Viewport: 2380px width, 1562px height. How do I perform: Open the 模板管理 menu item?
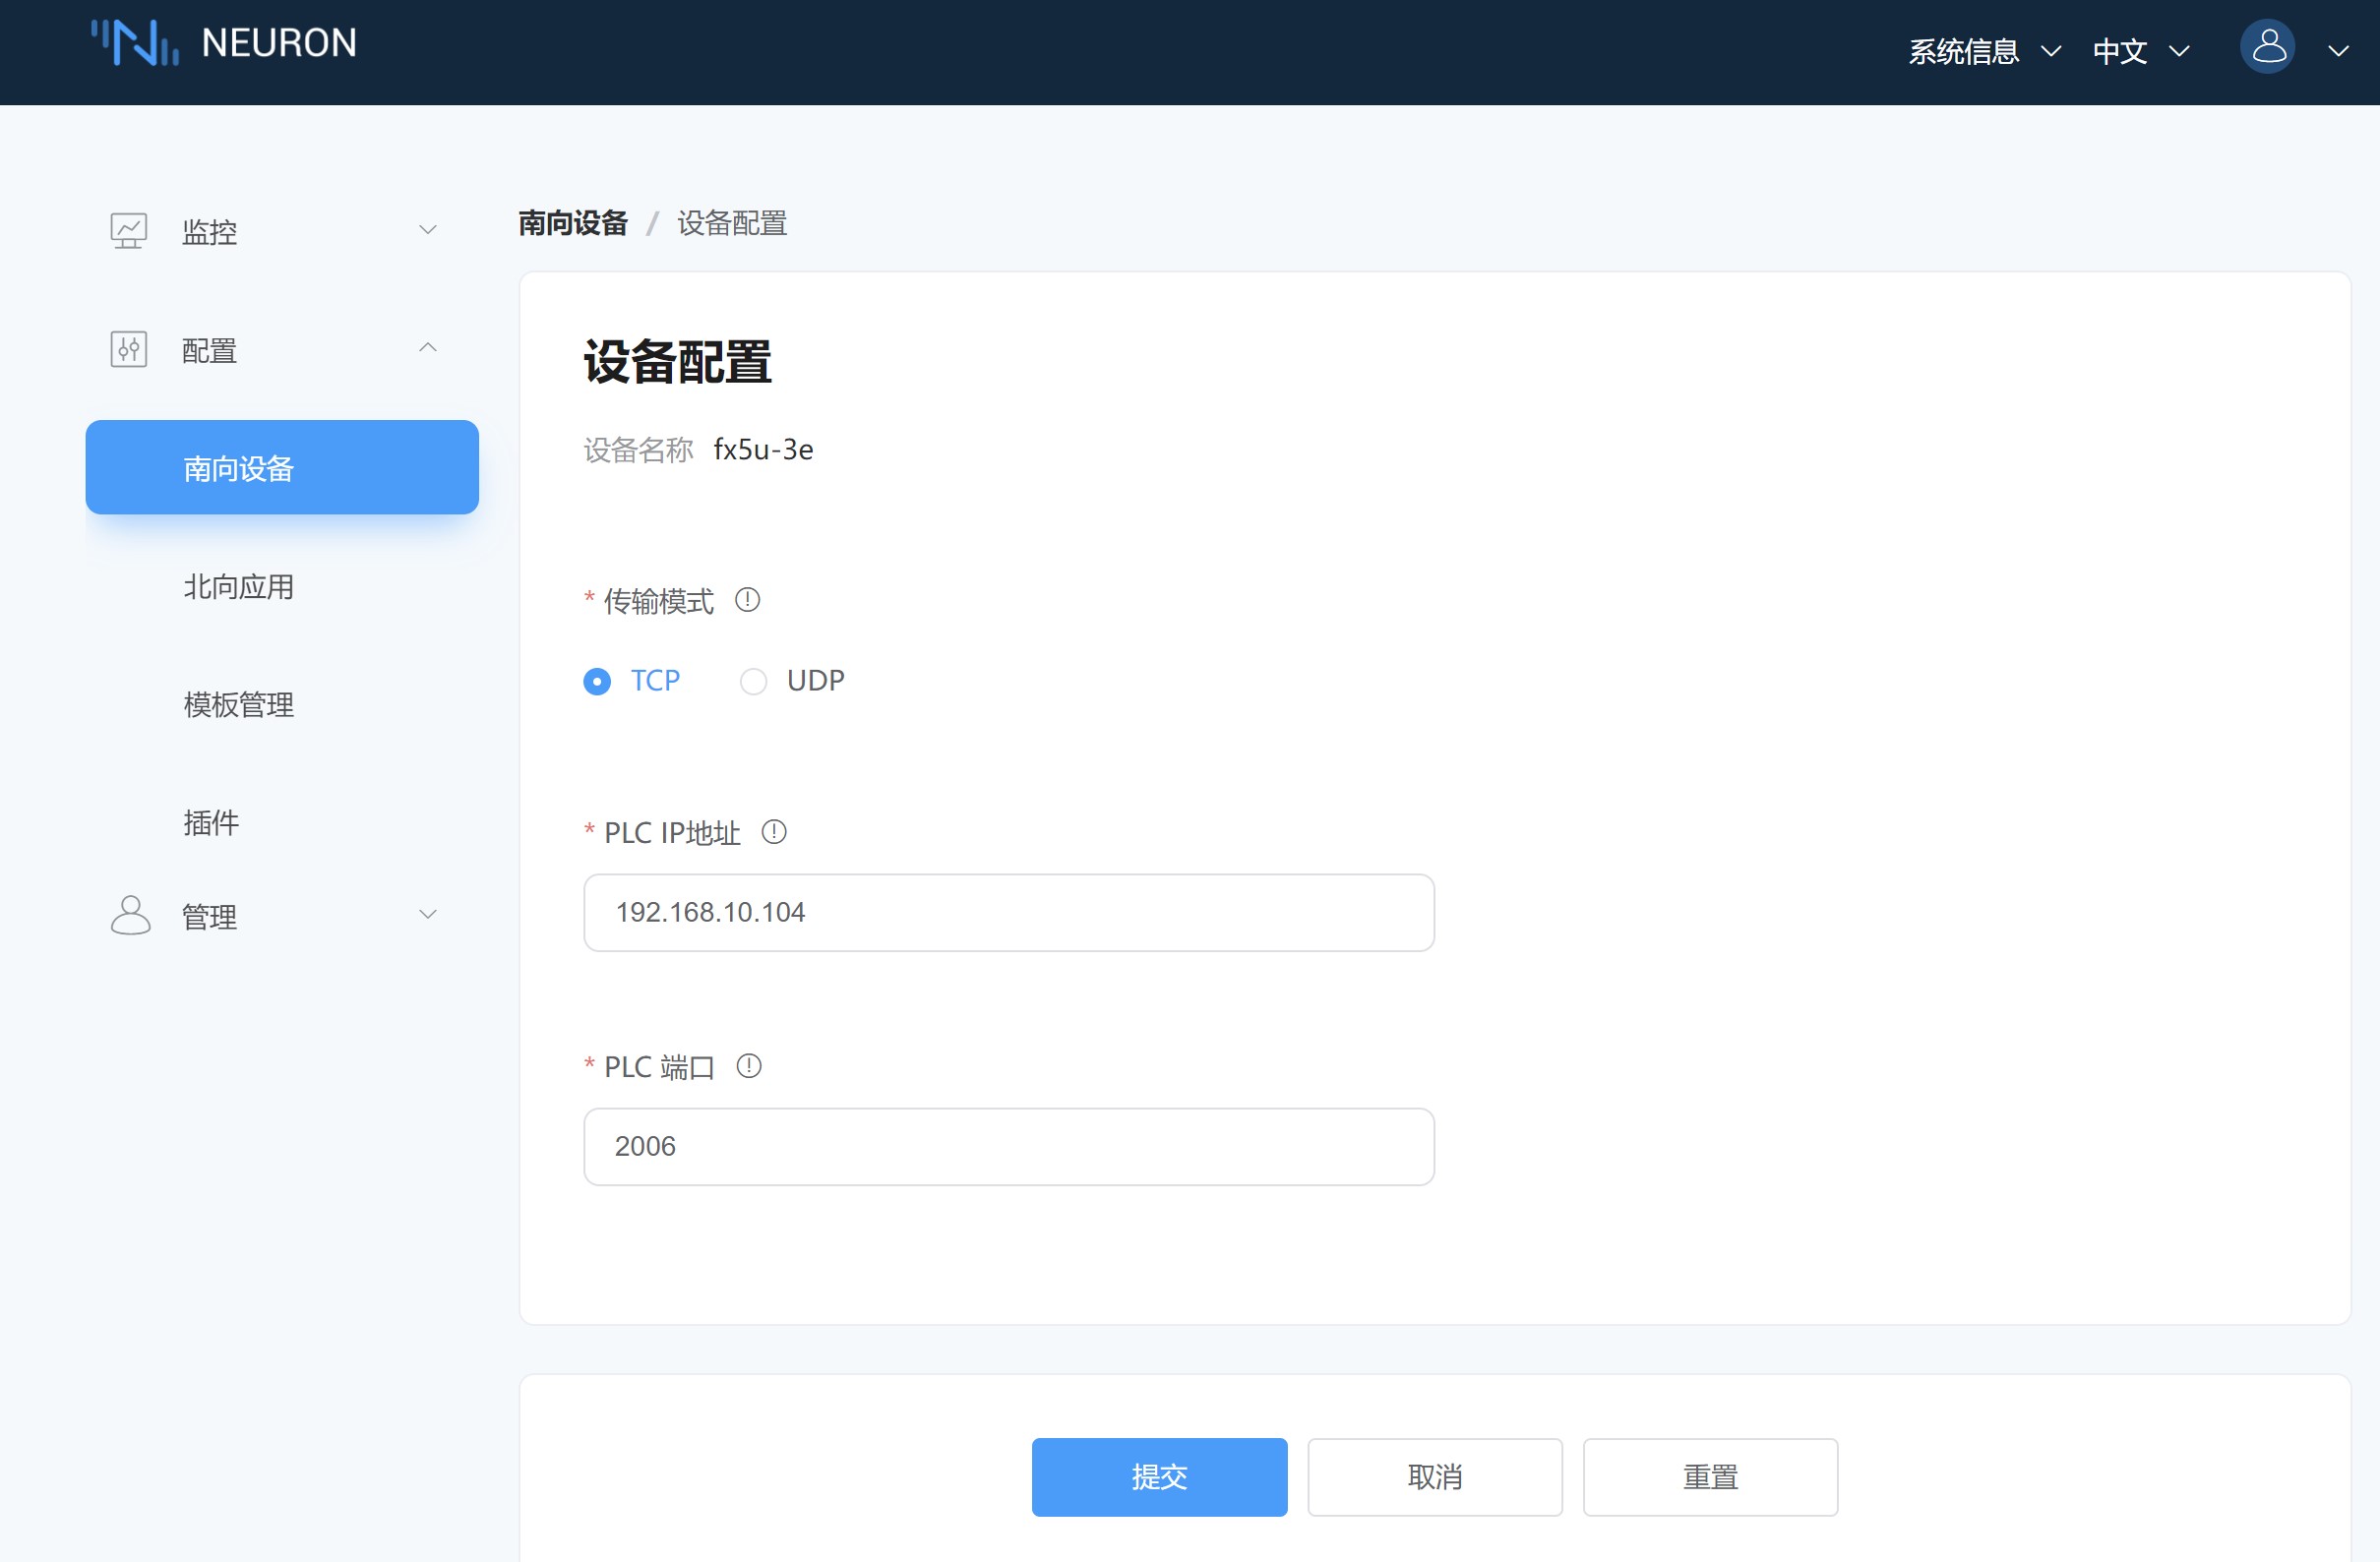click(x=238, y=705)
